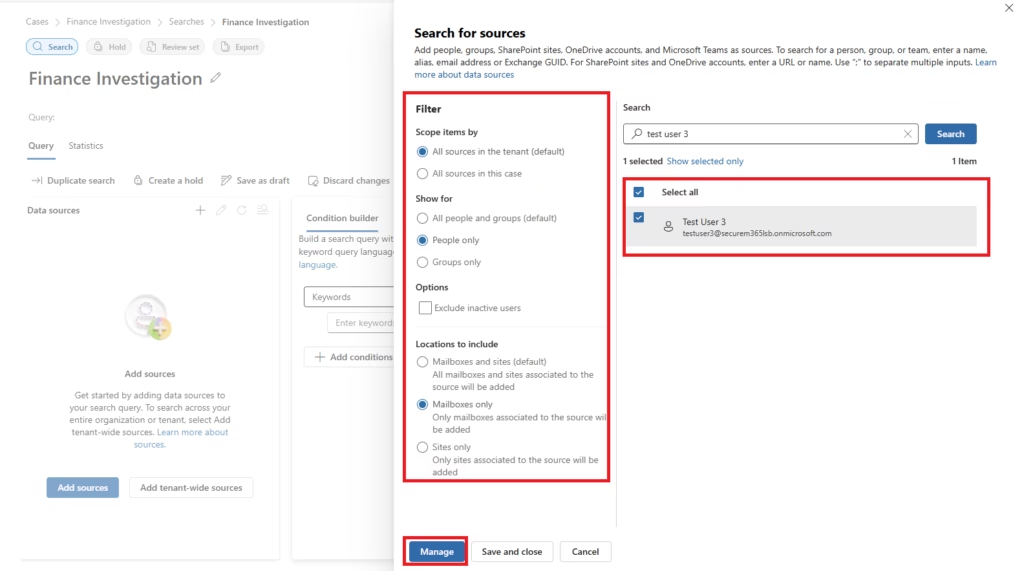The width and height of the screenshot is (1024, 571).
Task: Select Mailboxes and sites default radio
Action: click(x=423, y=362)
